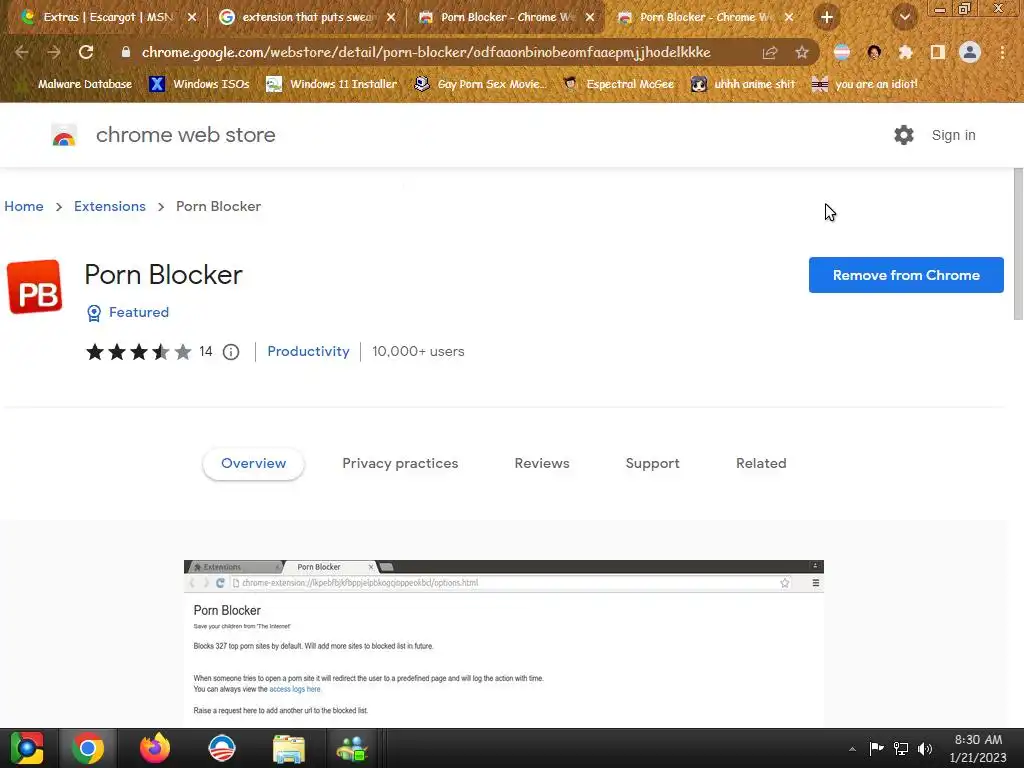Click the share page icon in the address bar
1024x768 pixels.
point(770,53)
